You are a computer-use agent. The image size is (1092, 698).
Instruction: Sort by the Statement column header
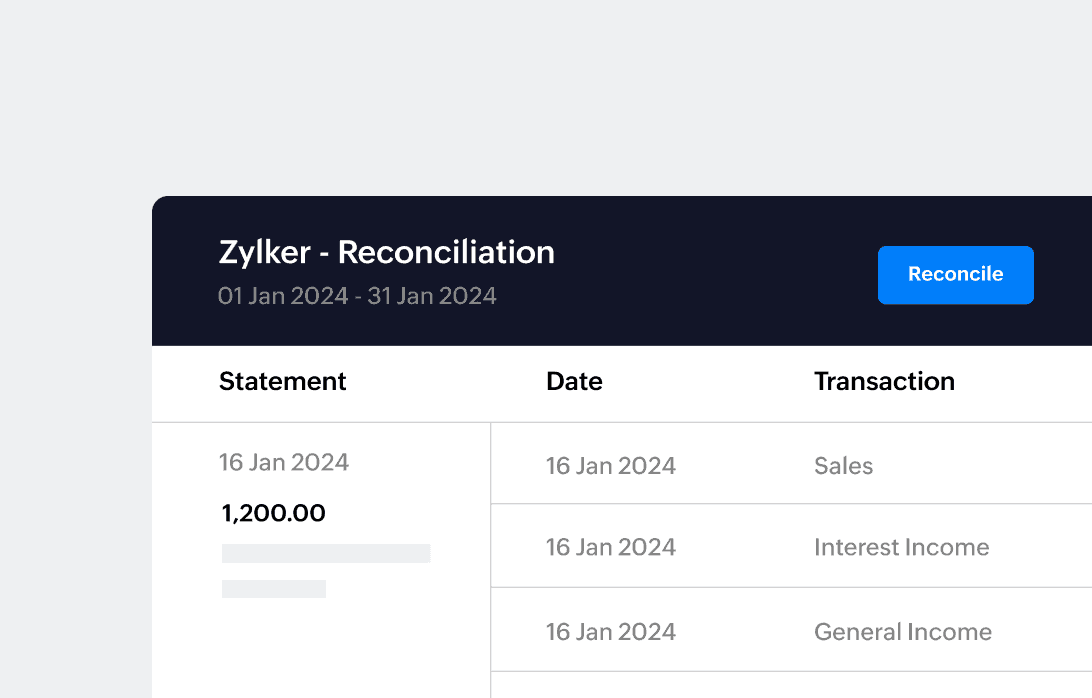click(x=282, y=381)
